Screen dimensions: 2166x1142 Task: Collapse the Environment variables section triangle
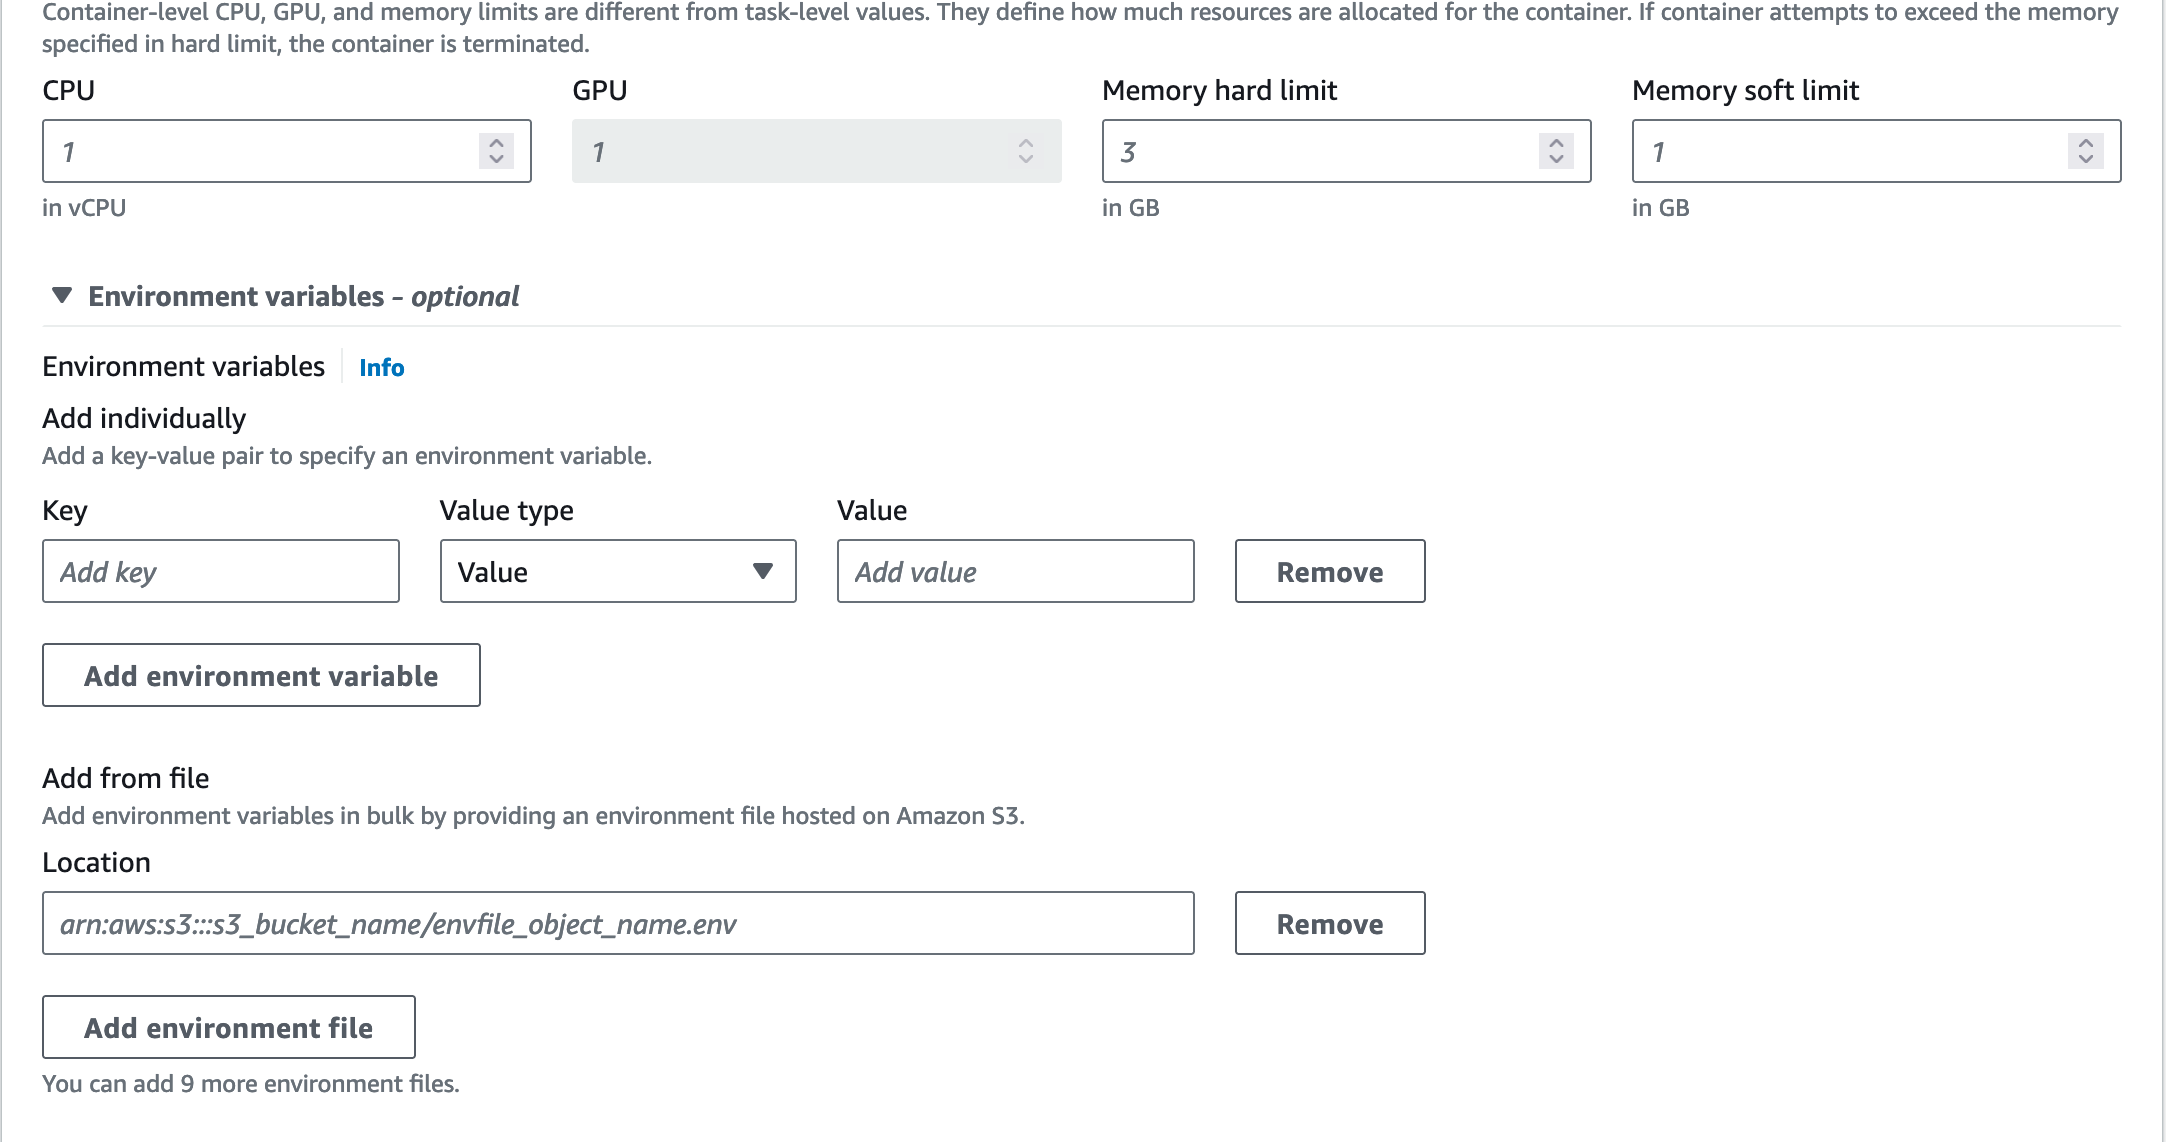pos(62,296)
